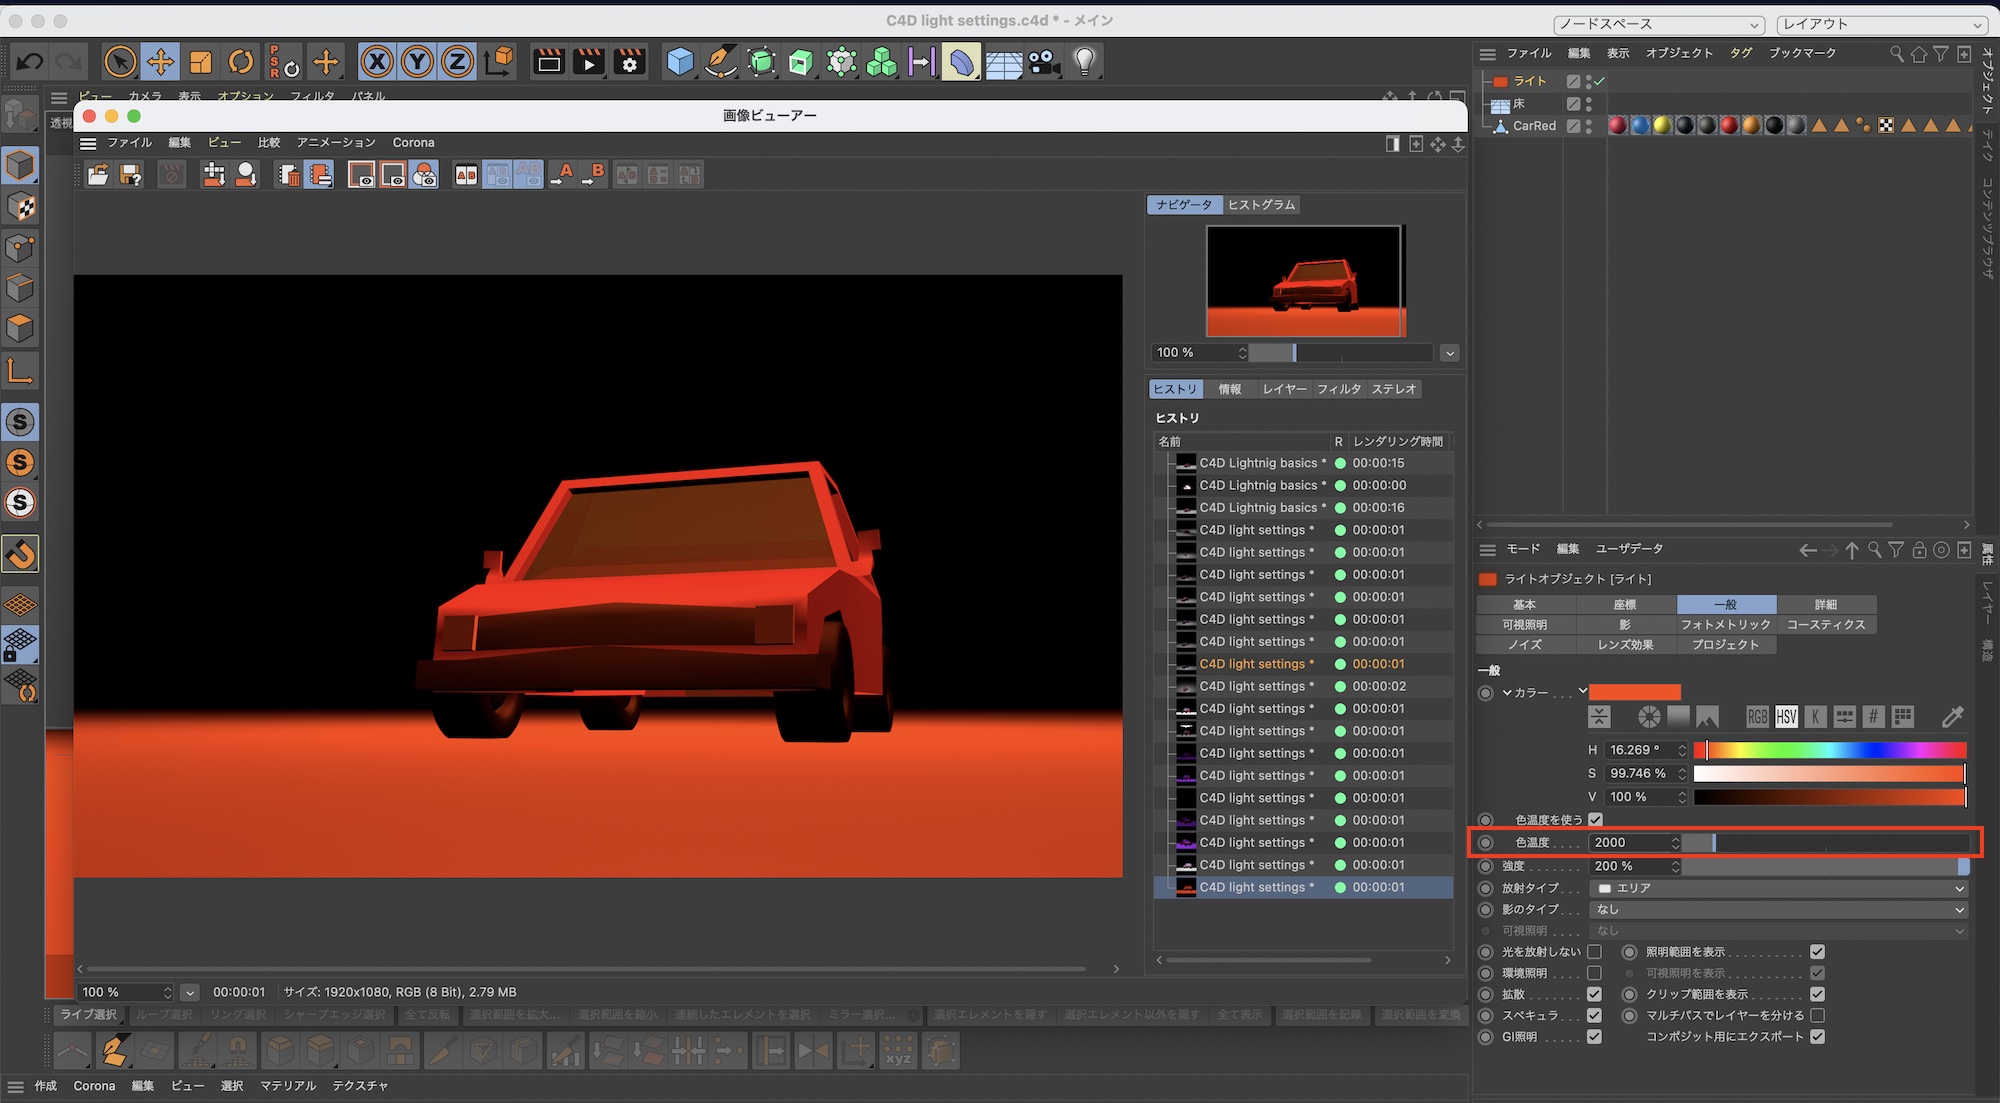
Task: Toggle the GI照明 checkbox
Action: coord(1595,1037)
